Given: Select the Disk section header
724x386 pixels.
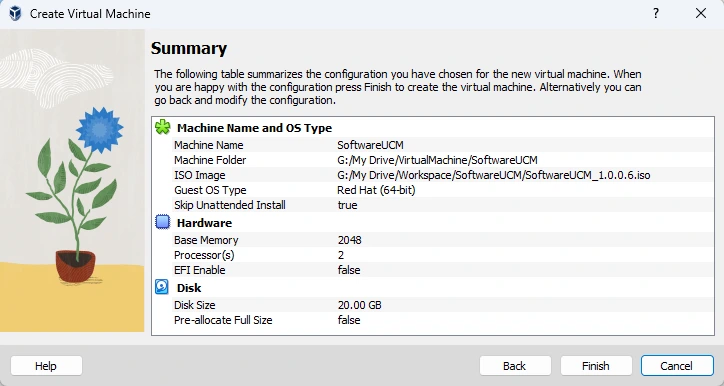Looking at the screenshot, I should coord(189,288).
